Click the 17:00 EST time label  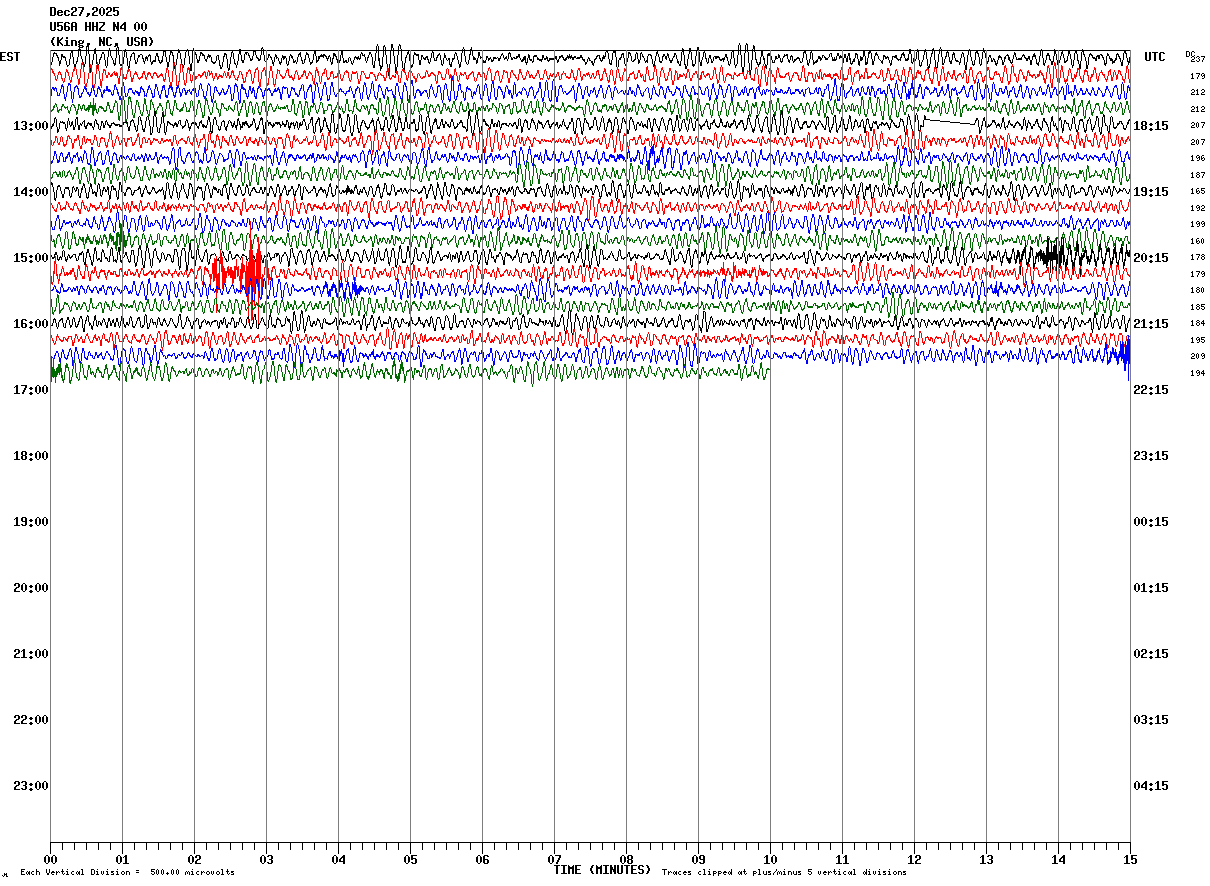(x=31, y=390)
